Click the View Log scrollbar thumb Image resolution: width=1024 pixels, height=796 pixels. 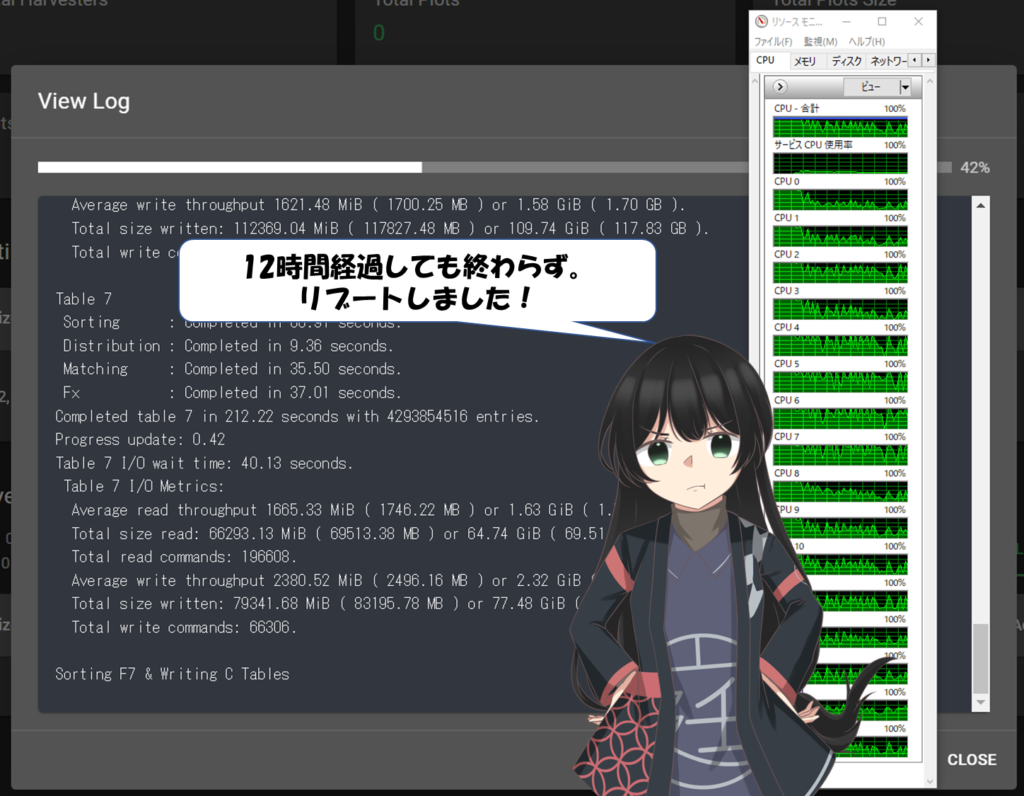click(x=980, y=658)
